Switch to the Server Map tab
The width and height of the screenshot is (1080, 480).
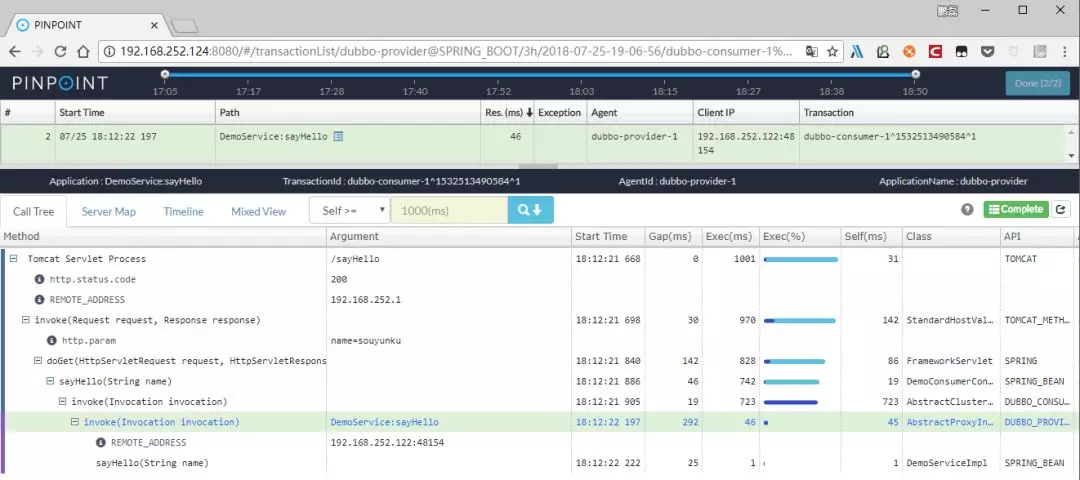coord(109,211)
